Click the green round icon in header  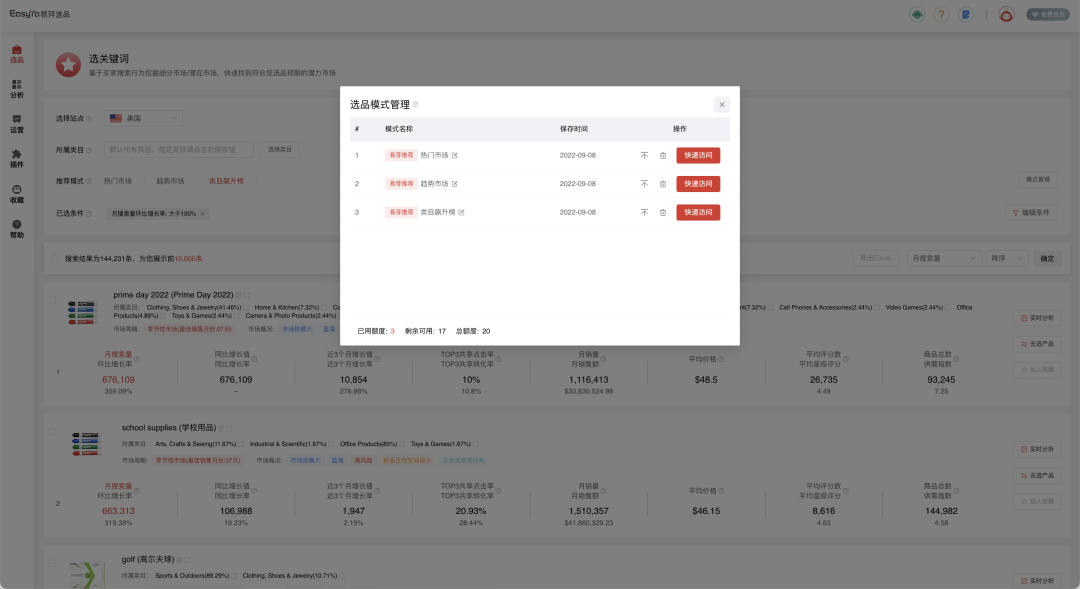coord(917,14)
